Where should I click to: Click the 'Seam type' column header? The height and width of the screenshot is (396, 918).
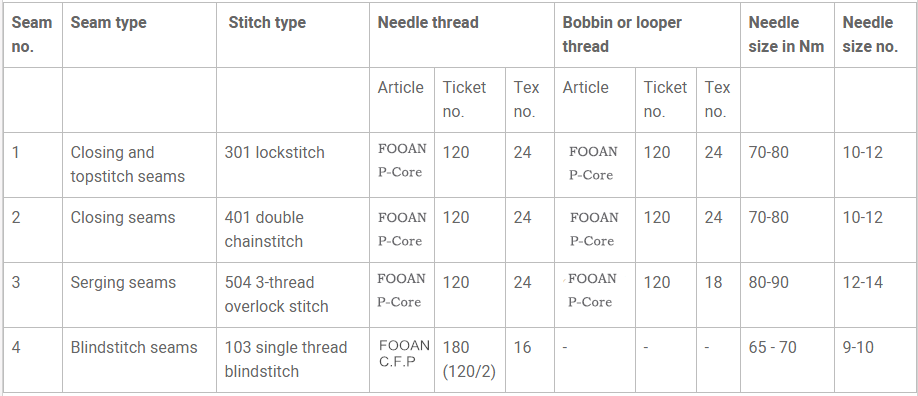tap(139, 35)
